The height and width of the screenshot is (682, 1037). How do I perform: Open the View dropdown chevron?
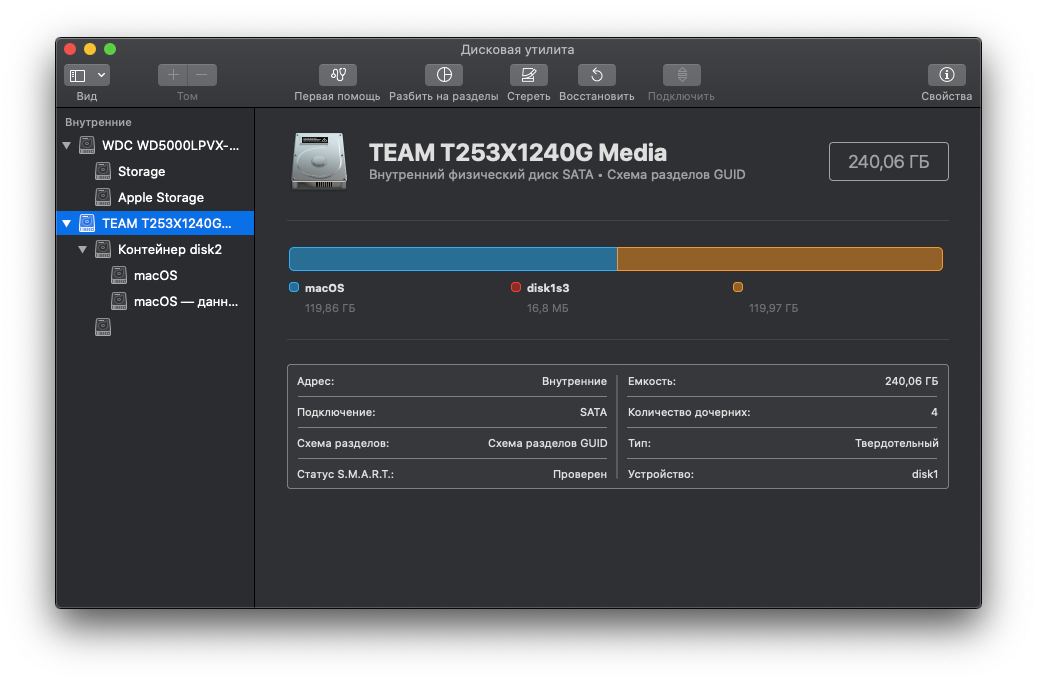pos(101,75)
